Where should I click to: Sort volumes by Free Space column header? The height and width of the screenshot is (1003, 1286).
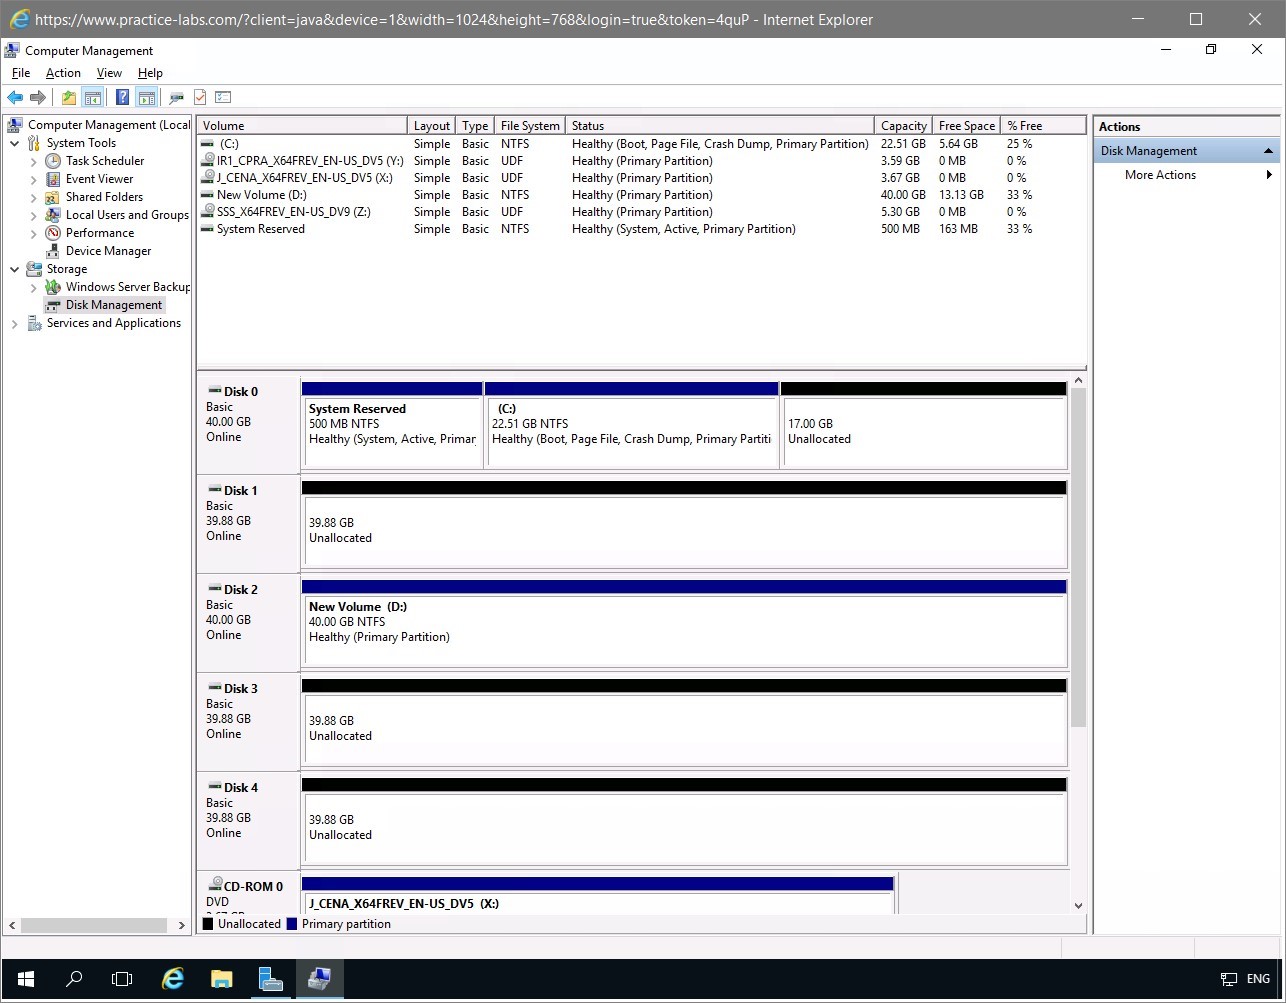(x=966, y=126)
